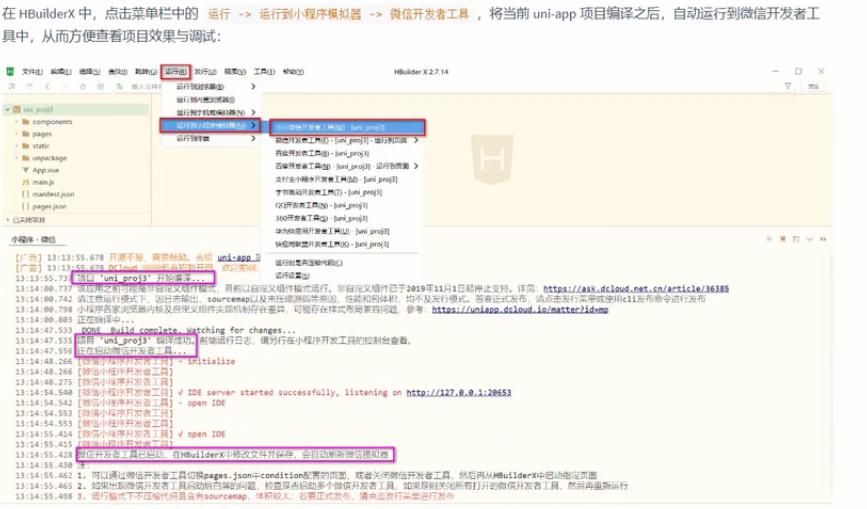Click the forward navigation arrow in toolbar
867x509 pixels.
pos(65,86)
